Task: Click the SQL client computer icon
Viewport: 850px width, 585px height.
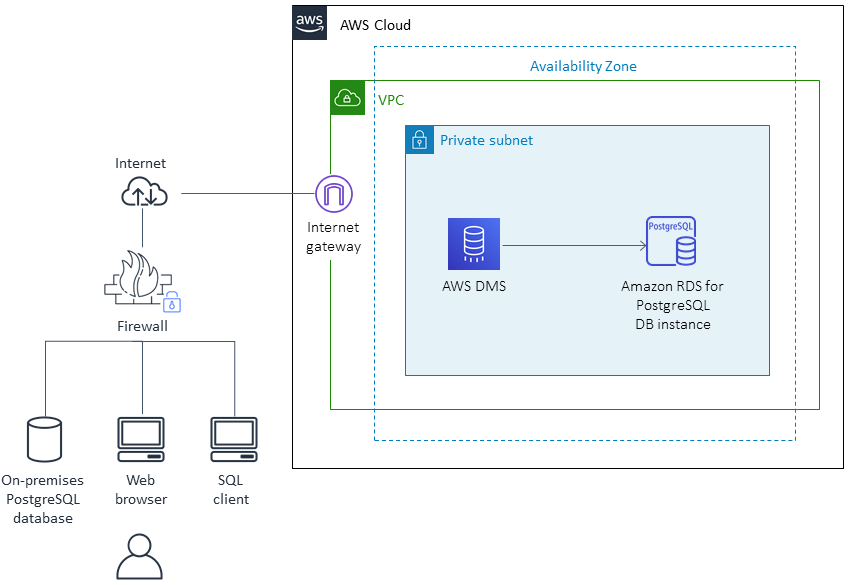Action: click(x=234, y=439)
